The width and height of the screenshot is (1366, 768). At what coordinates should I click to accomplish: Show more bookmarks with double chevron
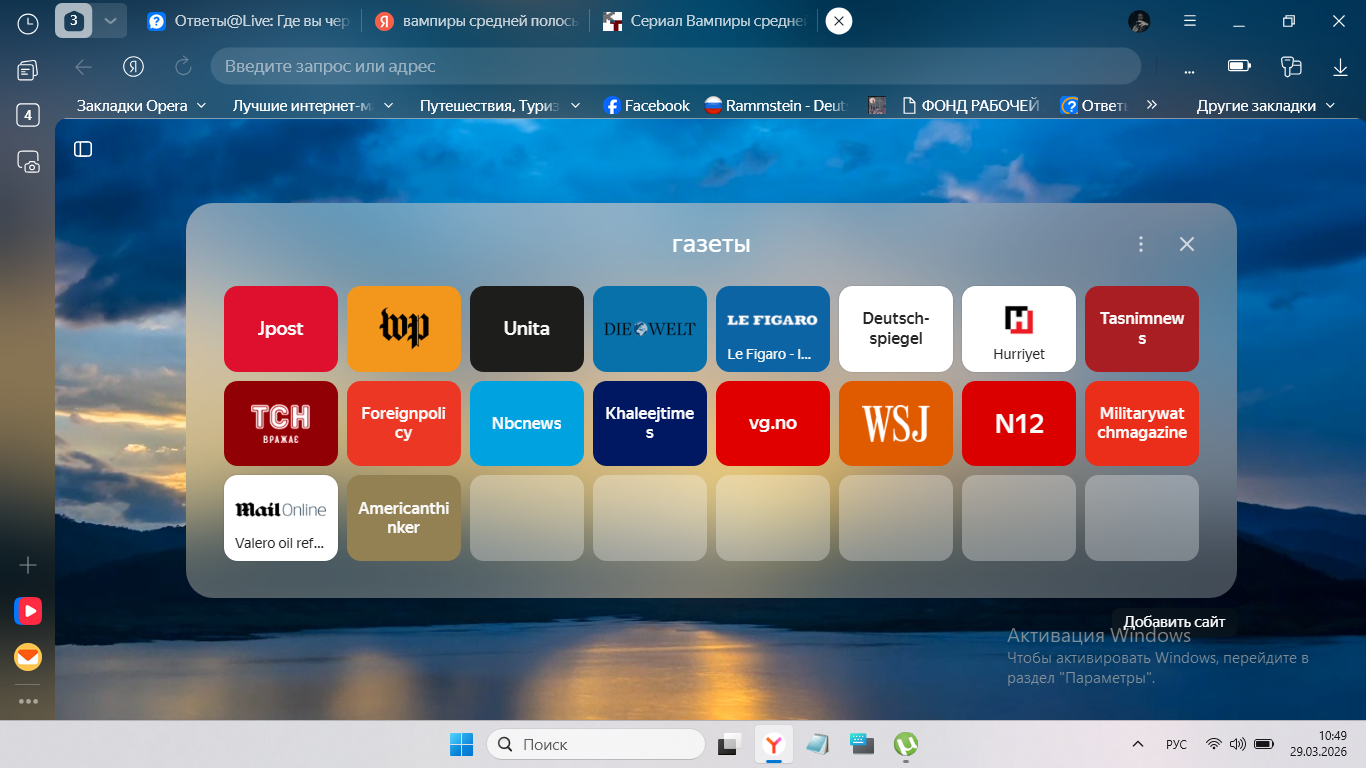[x=1152, y=104]
